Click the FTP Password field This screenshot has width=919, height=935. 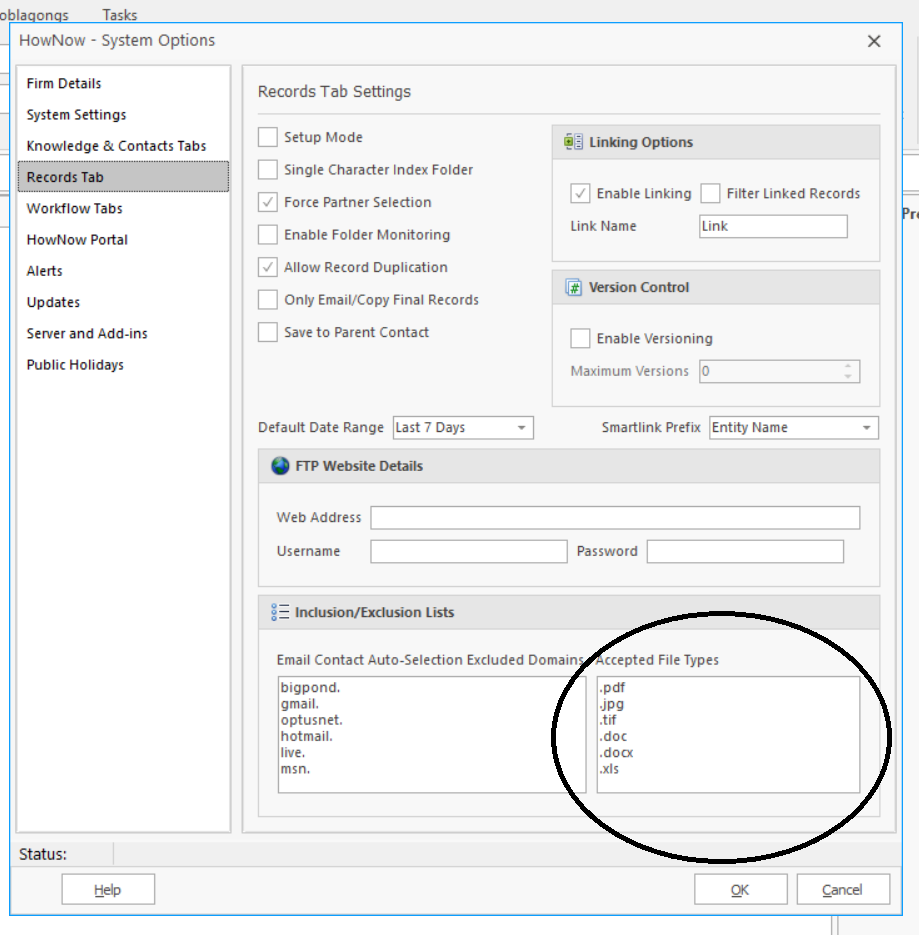pos(745,552)
